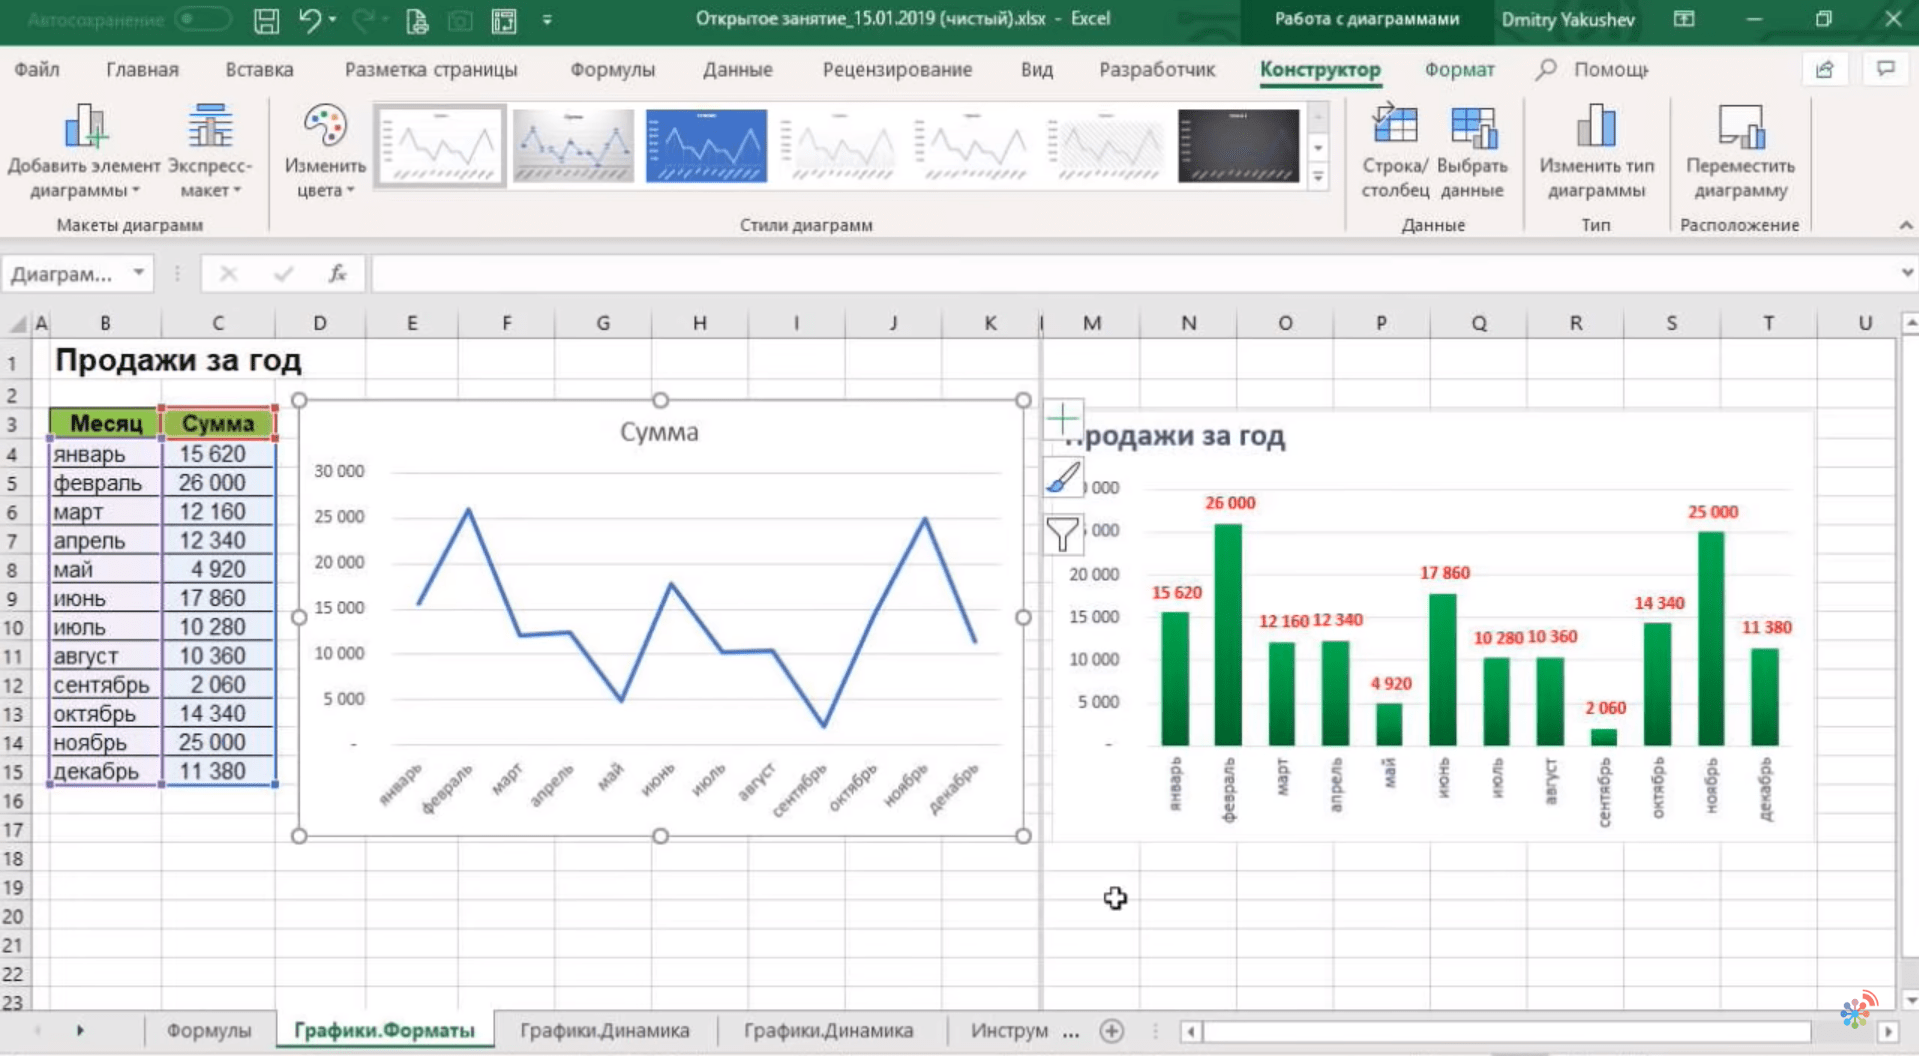The width and height of the screenshot is (1919, 1056).
Task: Click Change Chart Type (Изменить тип диаграммы)
Action: pos(1596,128)
